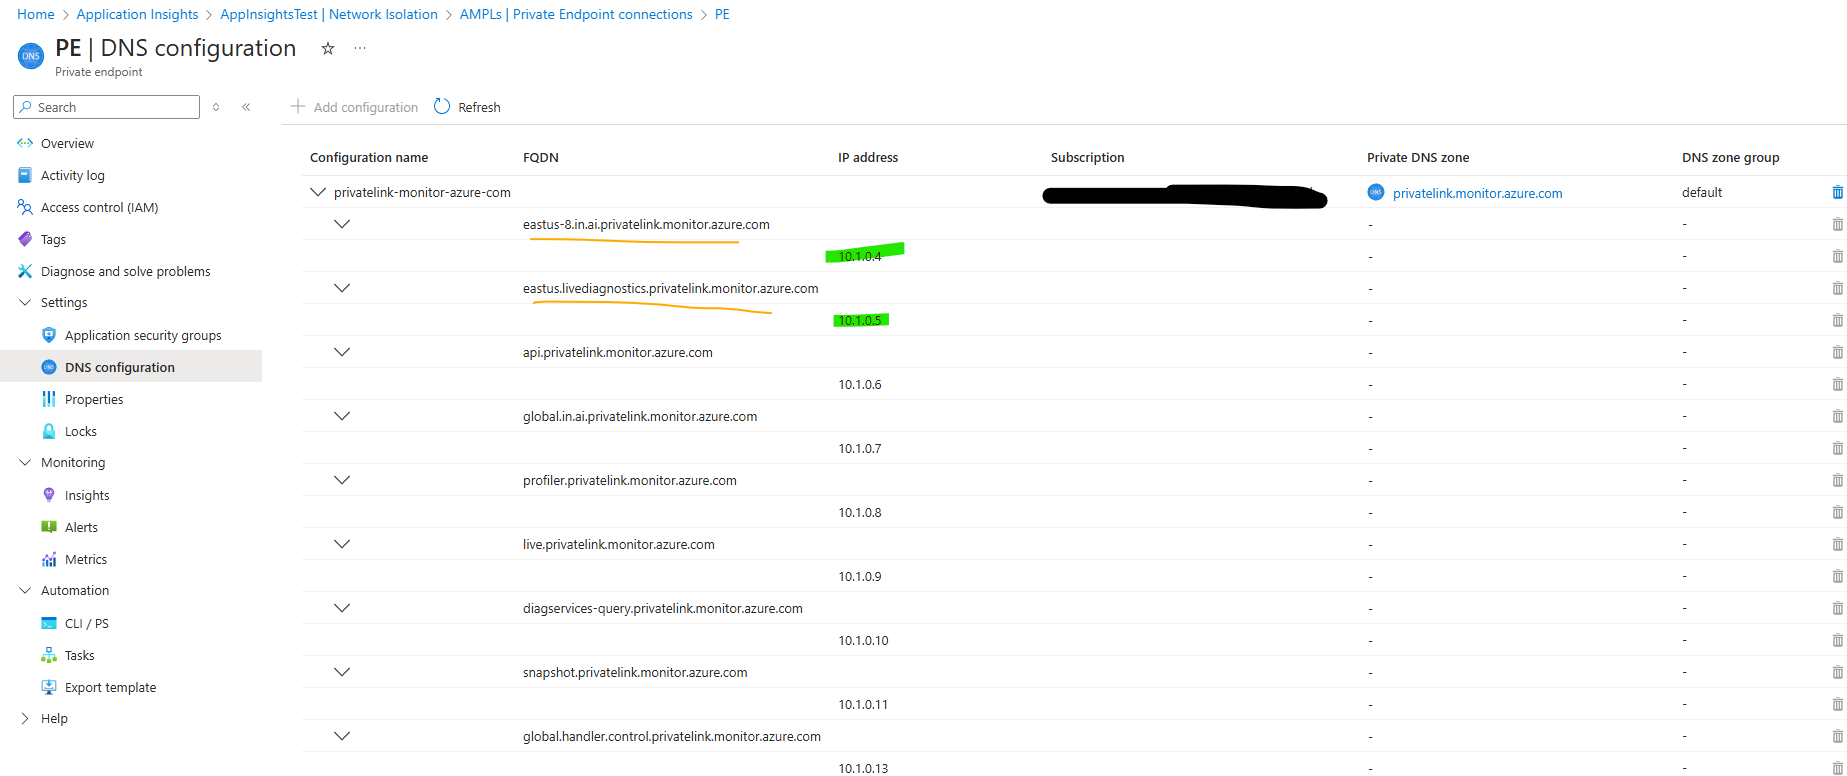Select Overview in the left menu

[67, 144]
